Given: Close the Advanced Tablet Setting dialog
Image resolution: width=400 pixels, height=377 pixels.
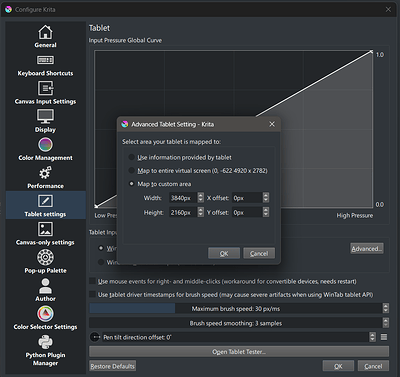Looking at the screenshot, I should (272, 124).
